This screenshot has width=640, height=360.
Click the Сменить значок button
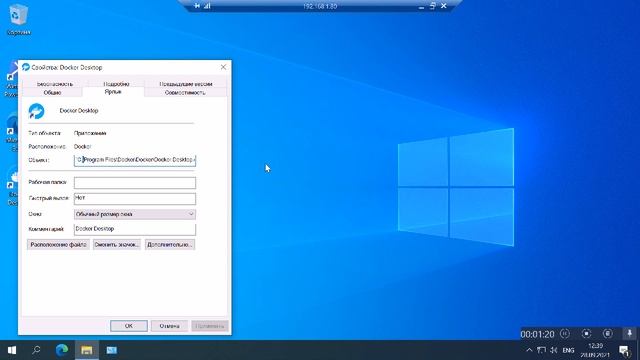point(117,244)
